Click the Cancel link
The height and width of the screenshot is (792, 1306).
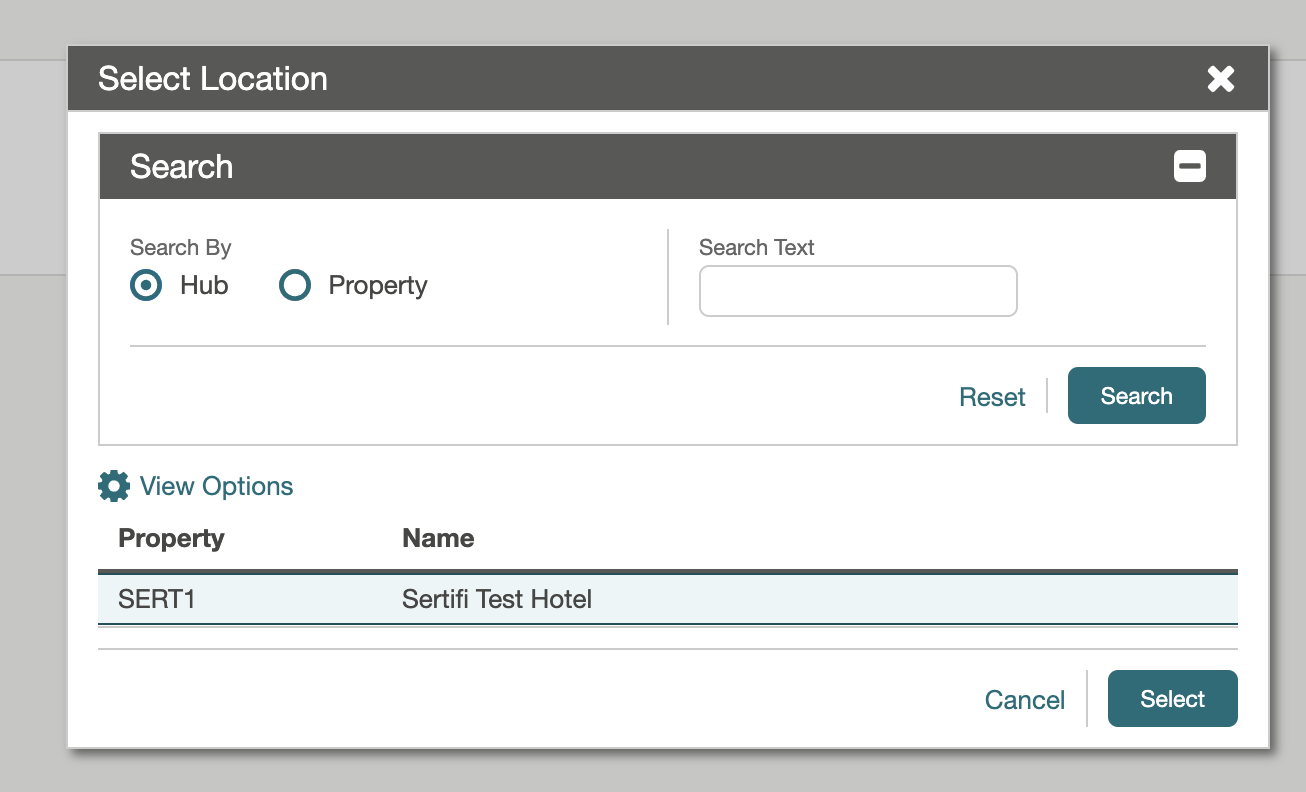(1025, 700)
